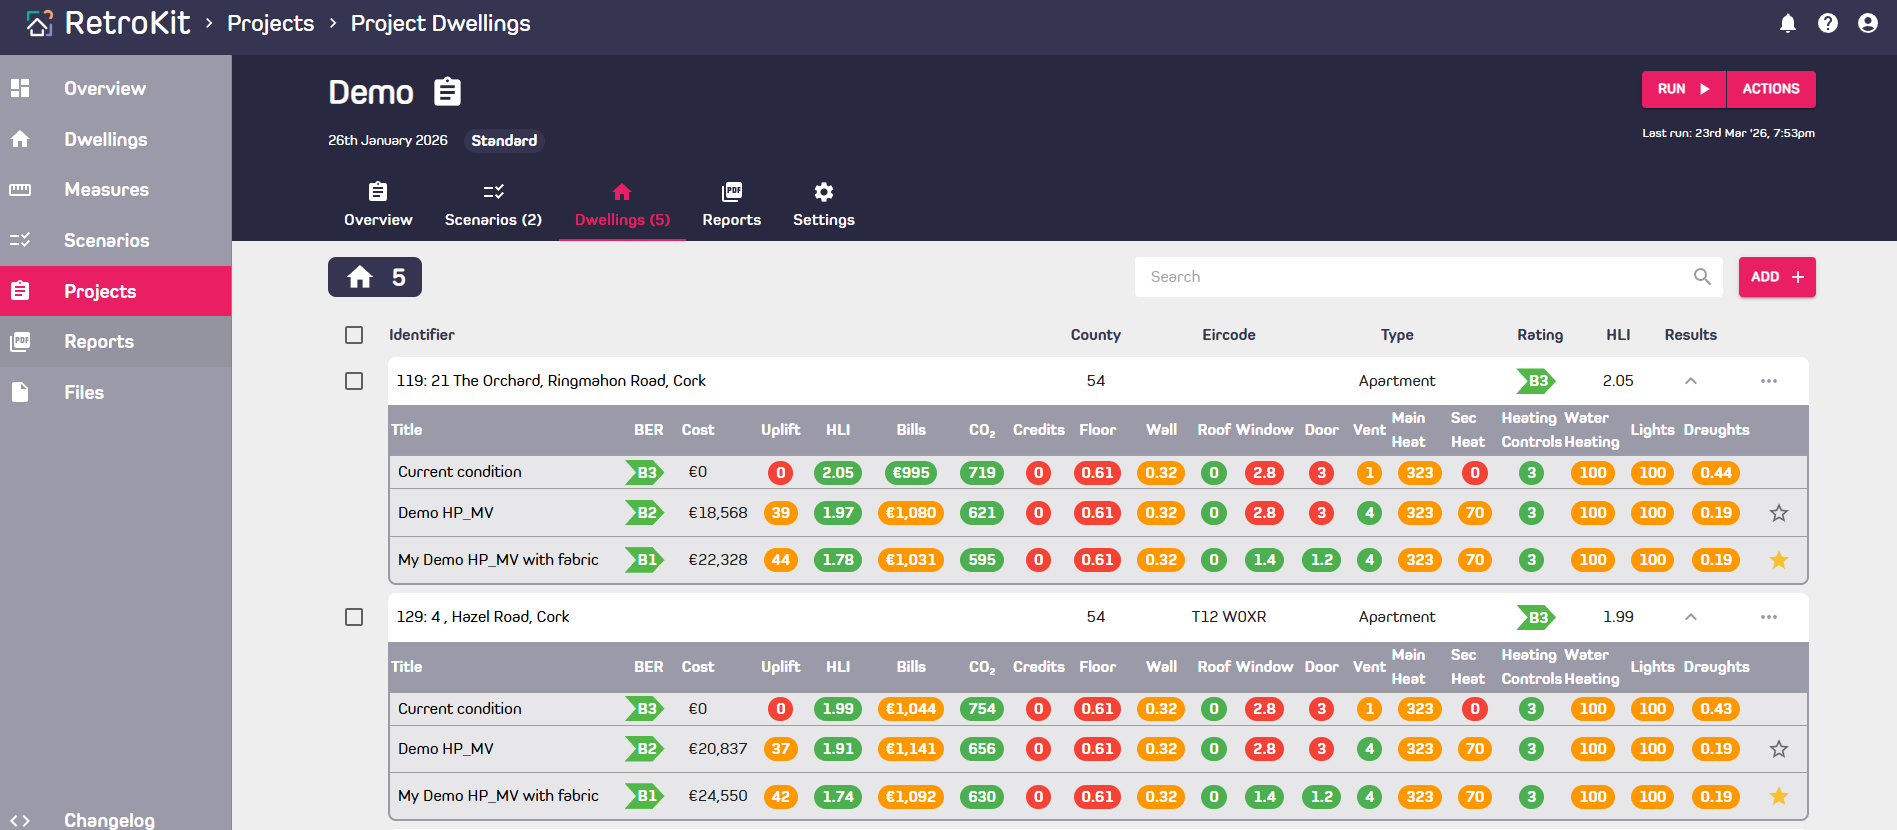This screenshot has height=830, width=1897.
Task: Click the ADD dwelling button
Action: [x=1777, y=277]
